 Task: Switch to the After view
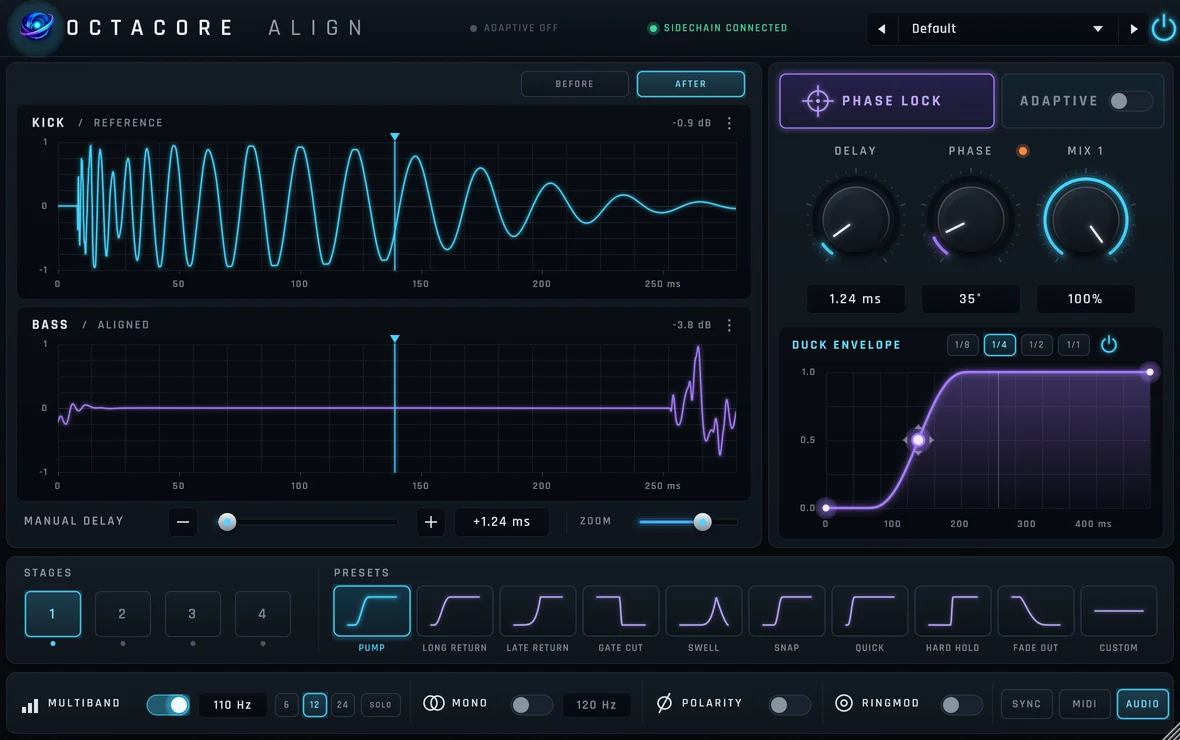(691, 84)
